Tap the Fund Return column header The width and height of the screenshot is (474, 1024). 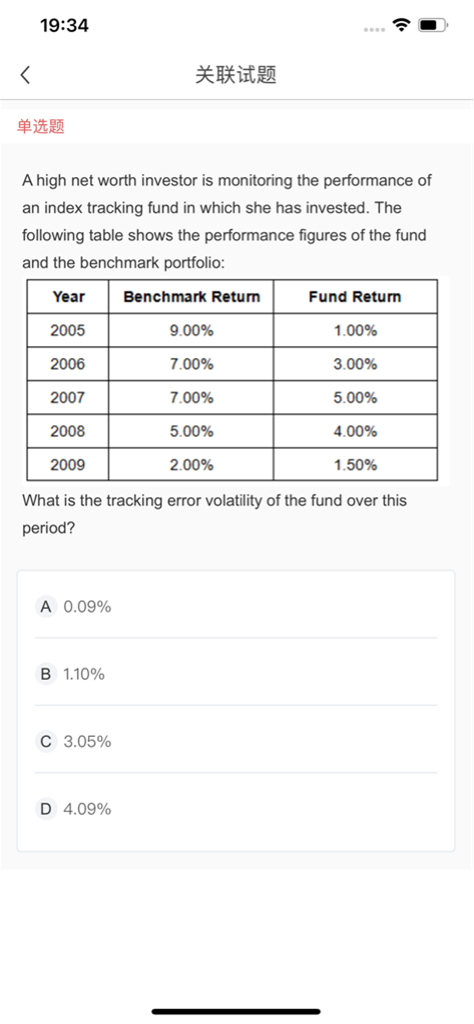point(355,296)
